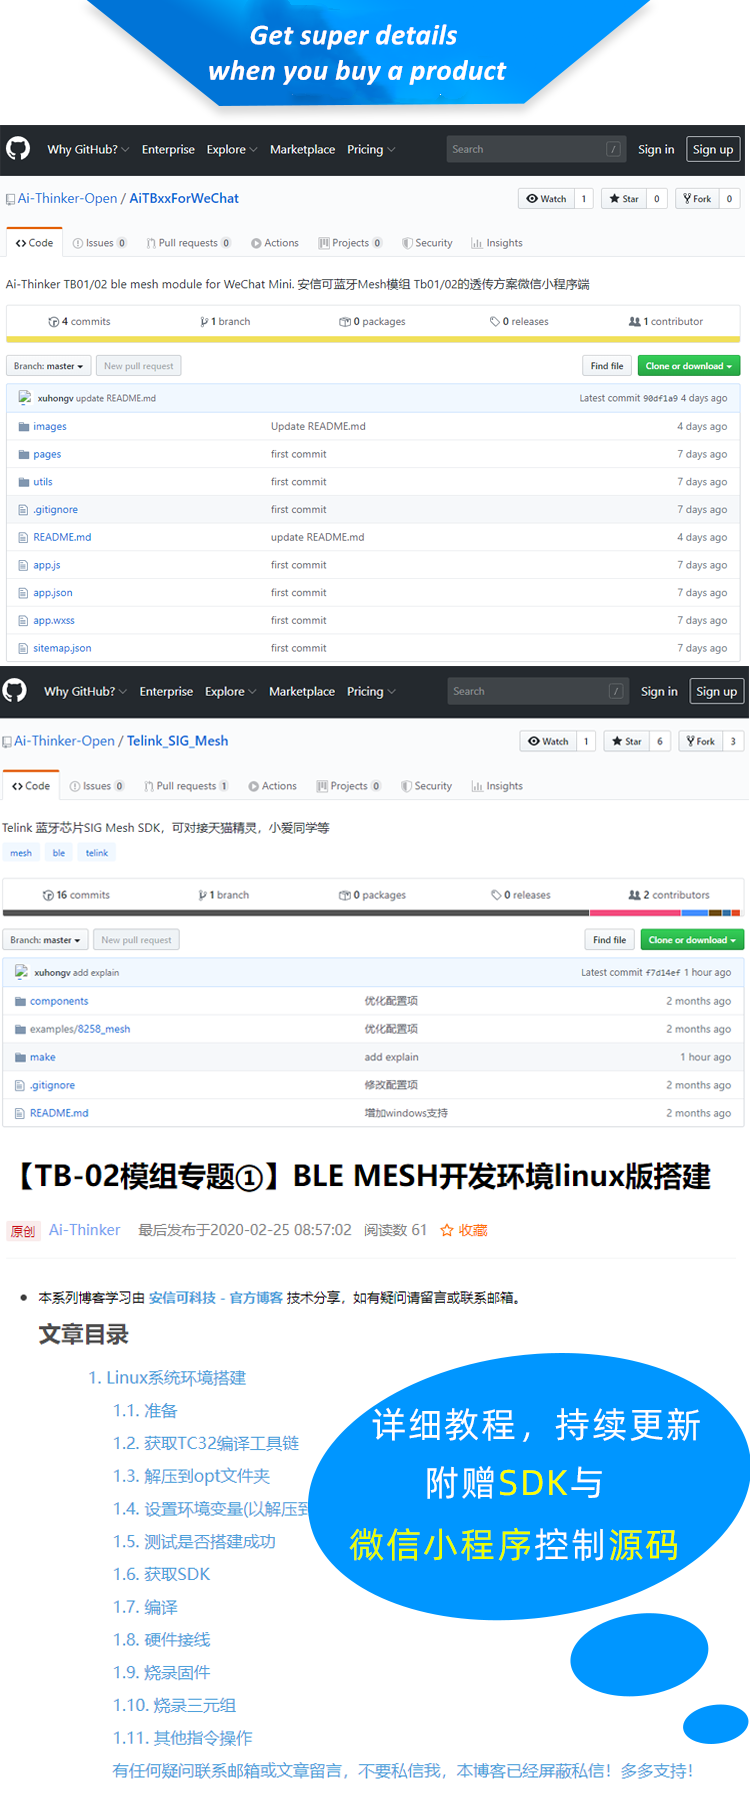Click Enterprise in Telink_SIG_Mesh page header

point(166,691)
